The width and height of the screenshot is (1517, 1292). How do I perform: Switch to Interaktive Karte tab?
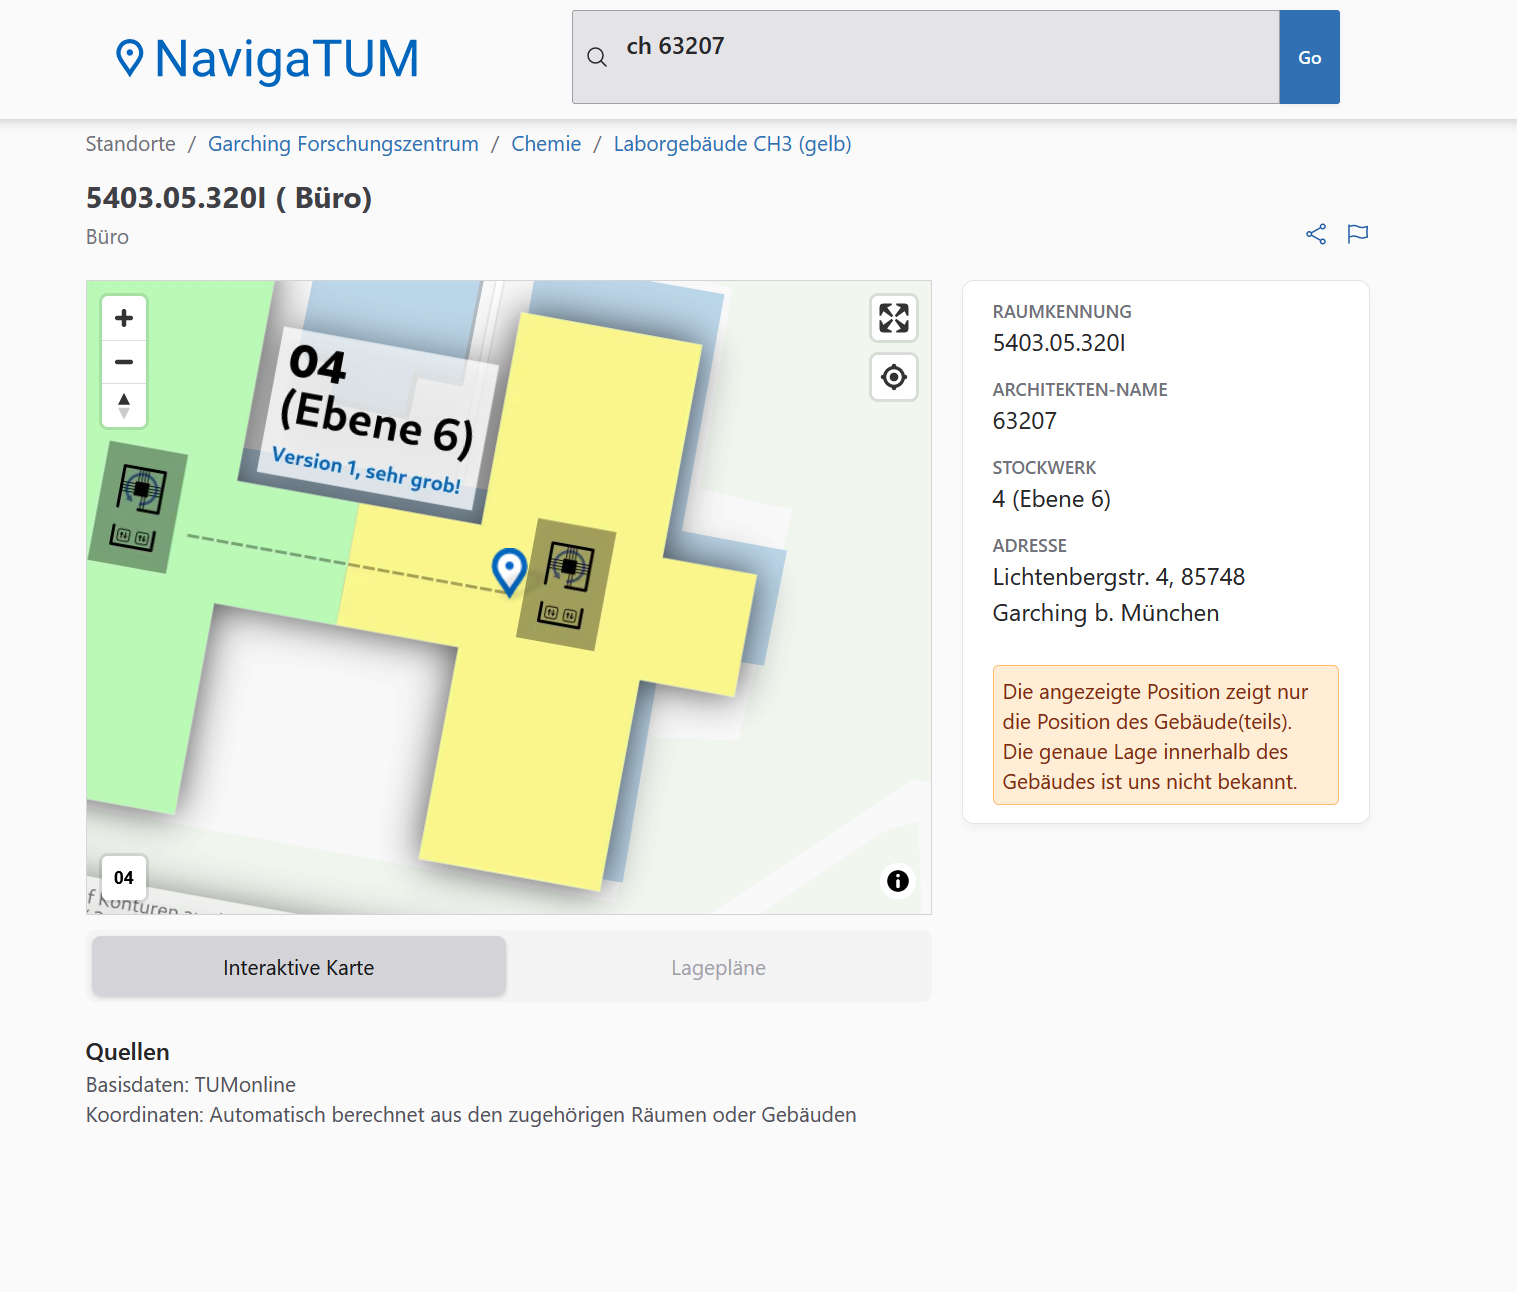pyautogui.click(x=298, y=967)
